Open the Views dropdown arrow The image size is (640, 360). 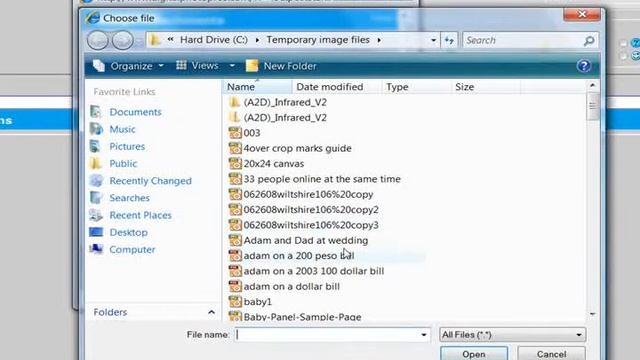click(232, 66)
